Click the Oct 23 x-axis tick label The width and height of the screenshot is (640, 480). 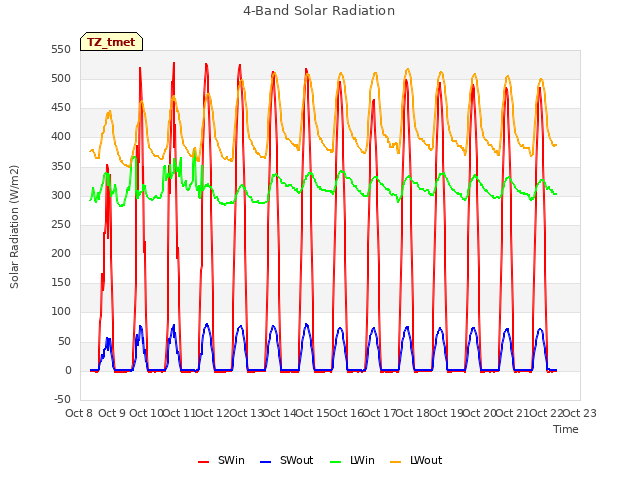tap(579, 413)
